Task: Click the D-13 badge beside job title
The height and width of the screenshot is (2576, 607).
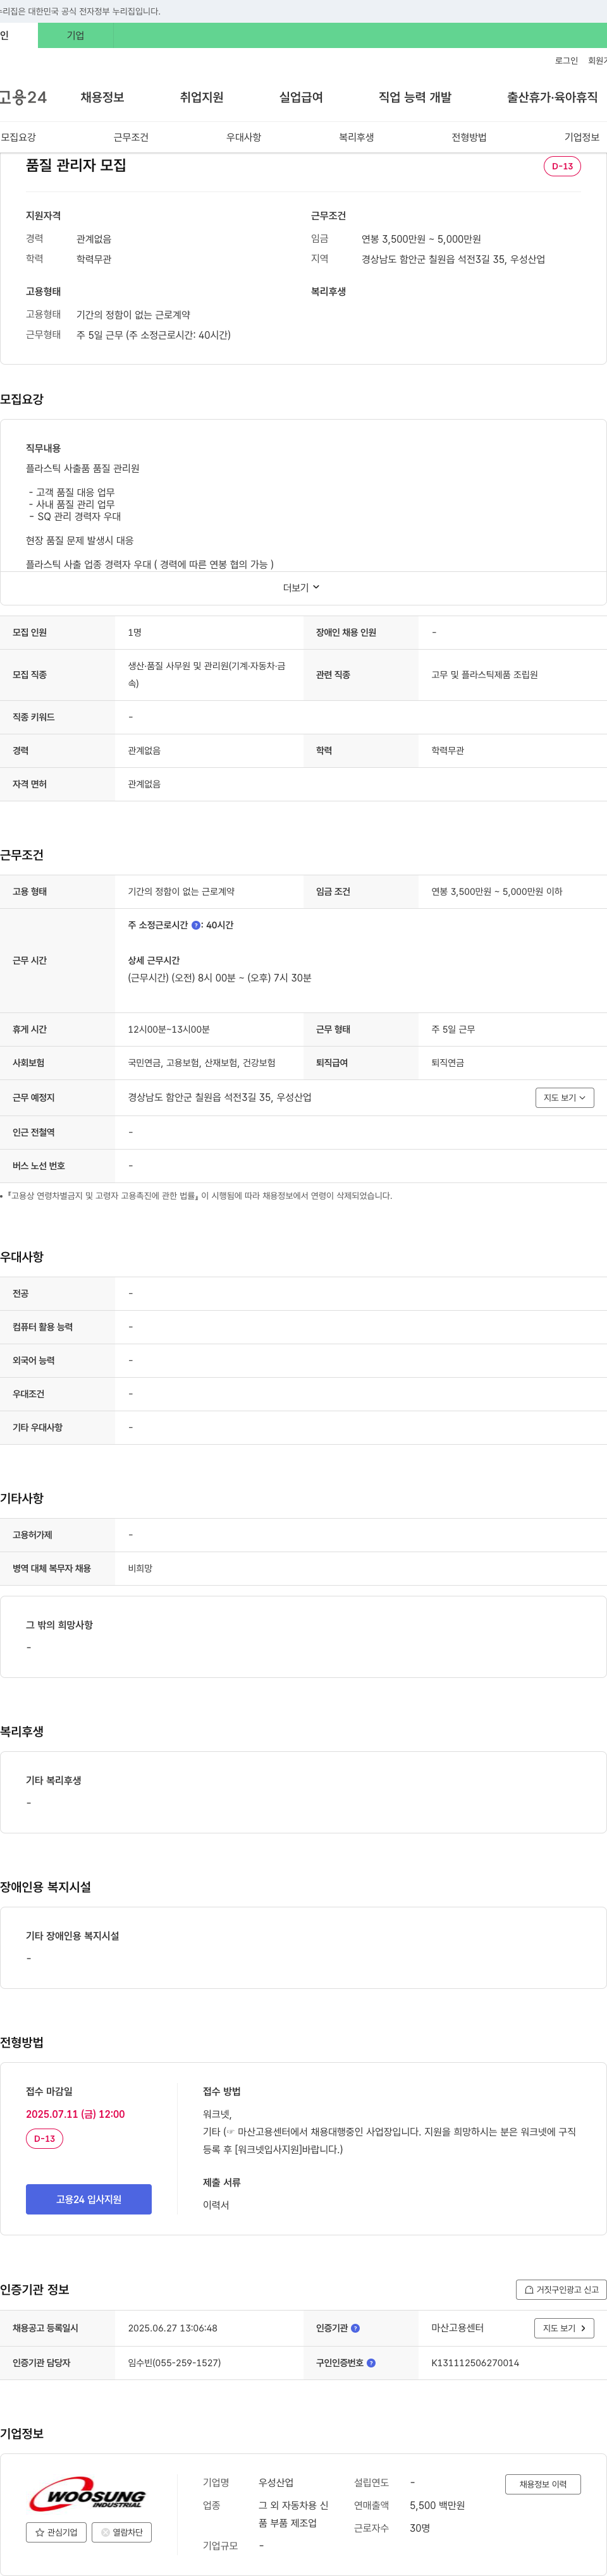Action: pyautogui.click(x=562, y=166)
